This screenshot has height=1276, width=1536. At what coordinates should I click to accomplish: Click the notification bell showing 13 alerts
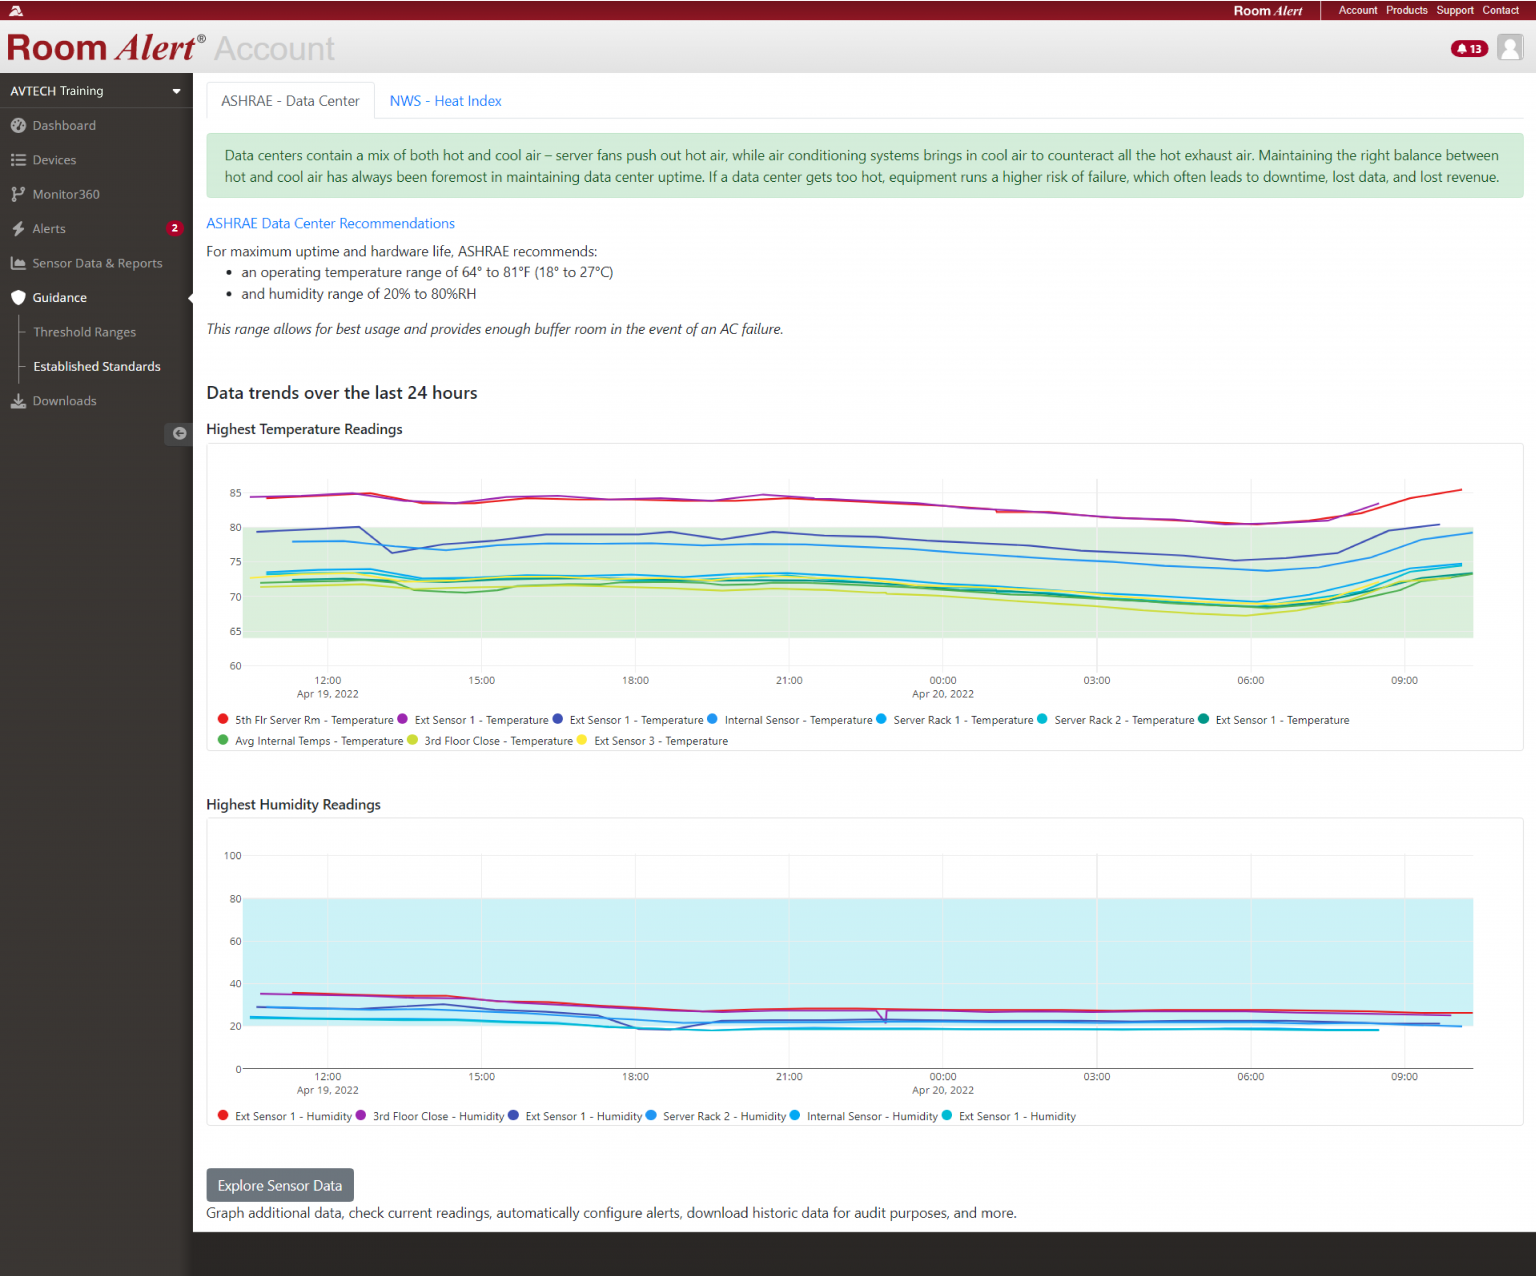pos(1468,48)
